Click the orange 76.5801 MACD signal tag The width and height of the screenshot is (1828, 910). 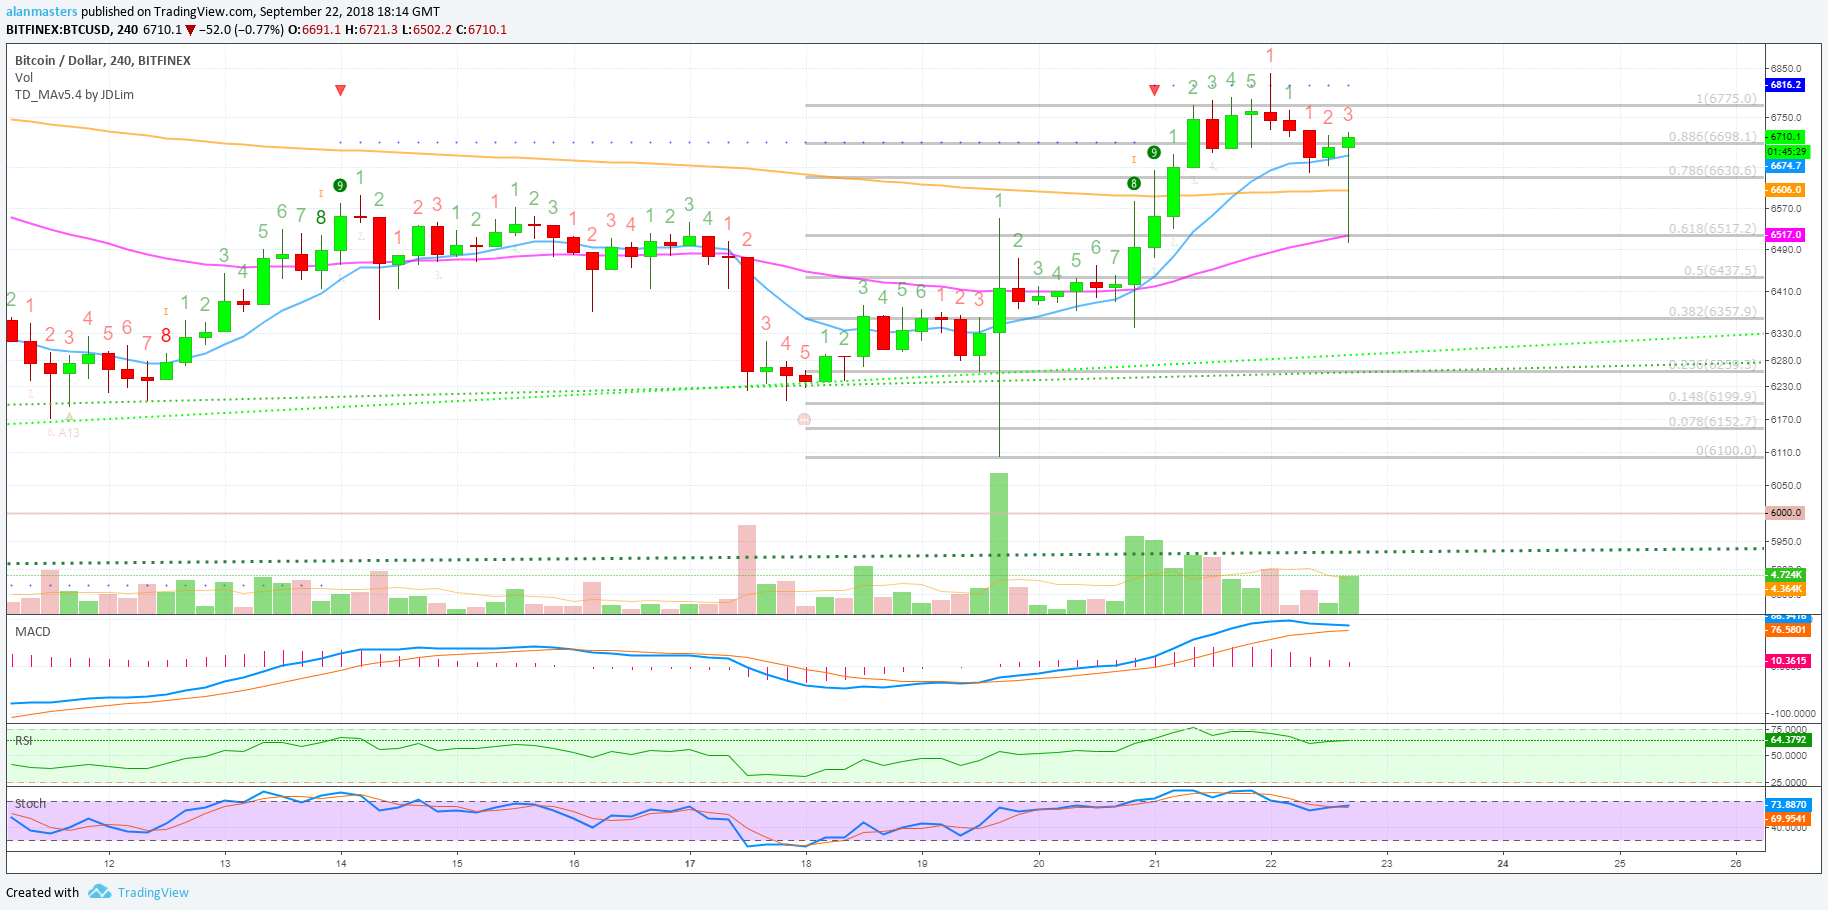click(1788, 630)
